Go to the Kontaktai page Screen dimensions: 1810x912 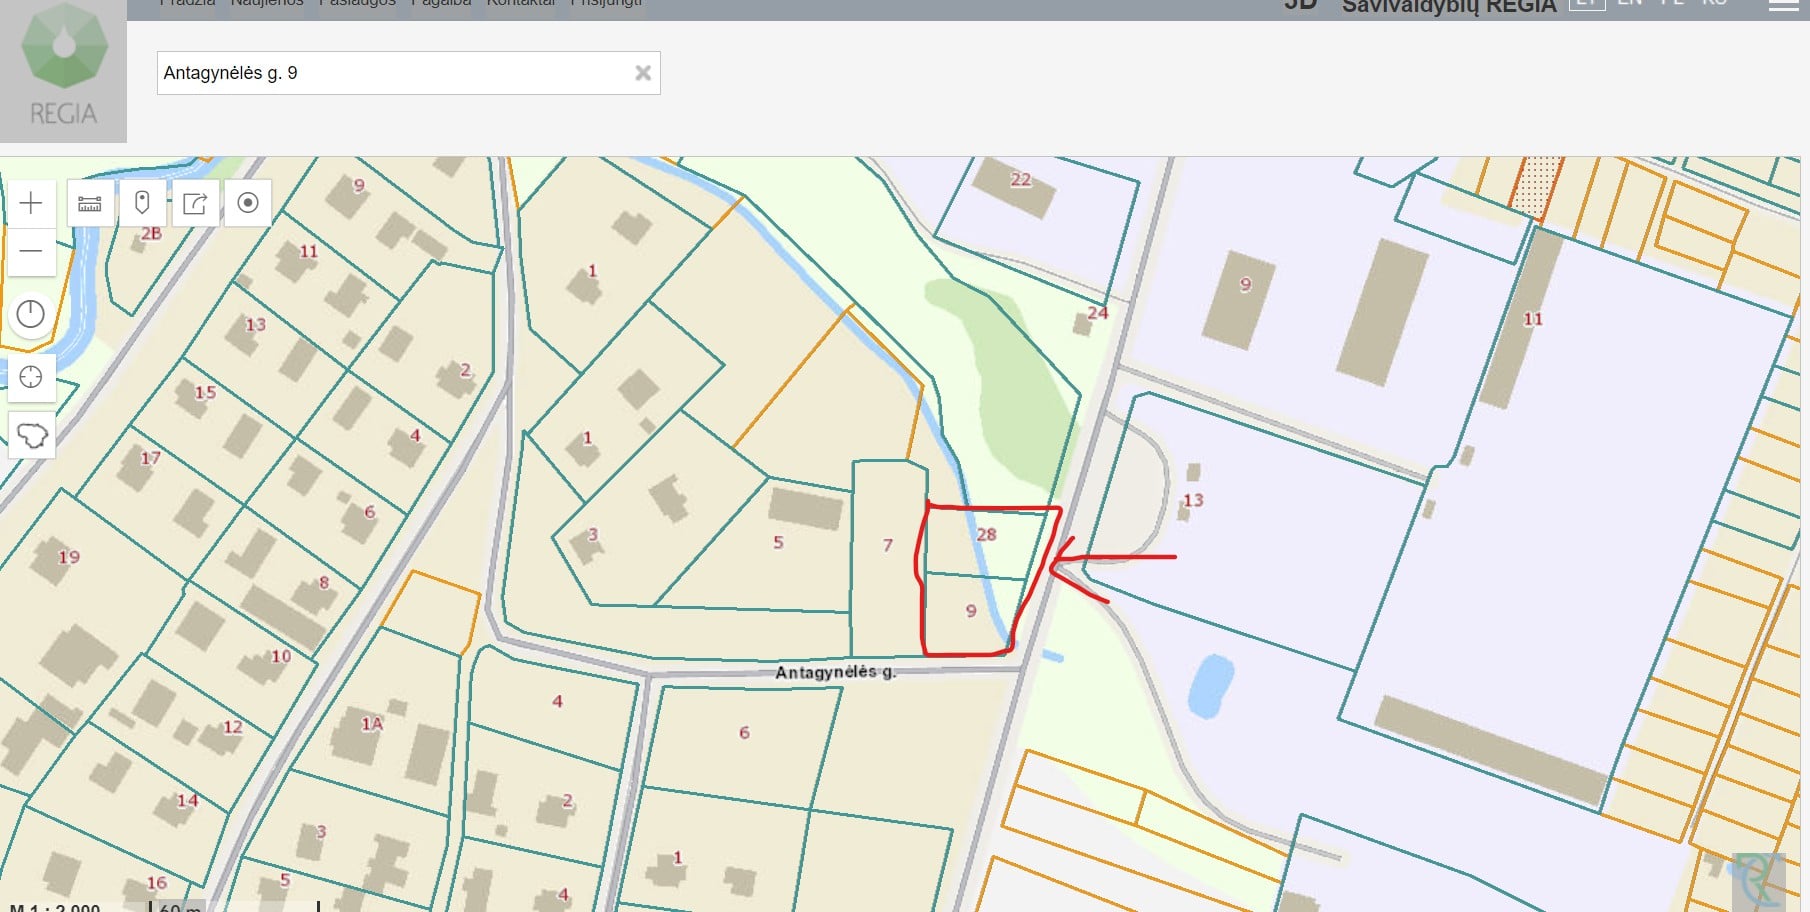tap(520, 3)
